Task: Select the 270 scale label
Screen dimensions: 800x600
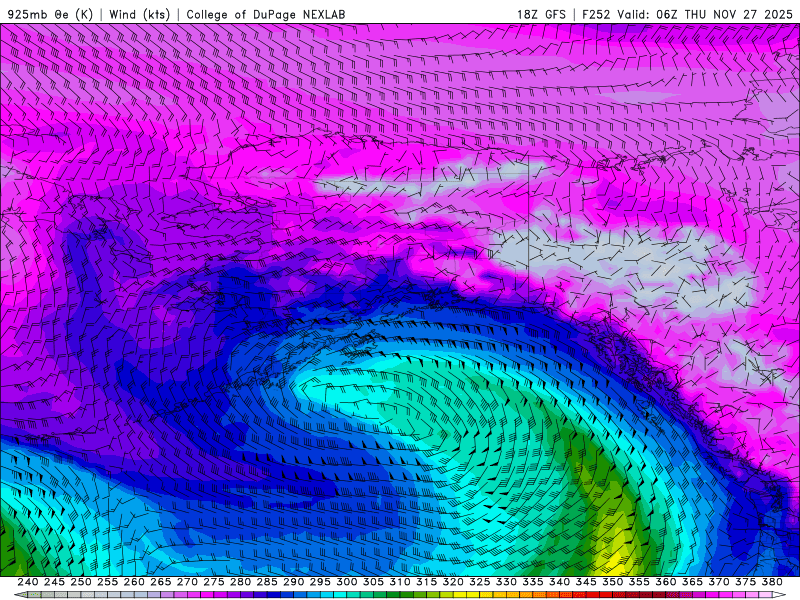Action: point(187,582)
